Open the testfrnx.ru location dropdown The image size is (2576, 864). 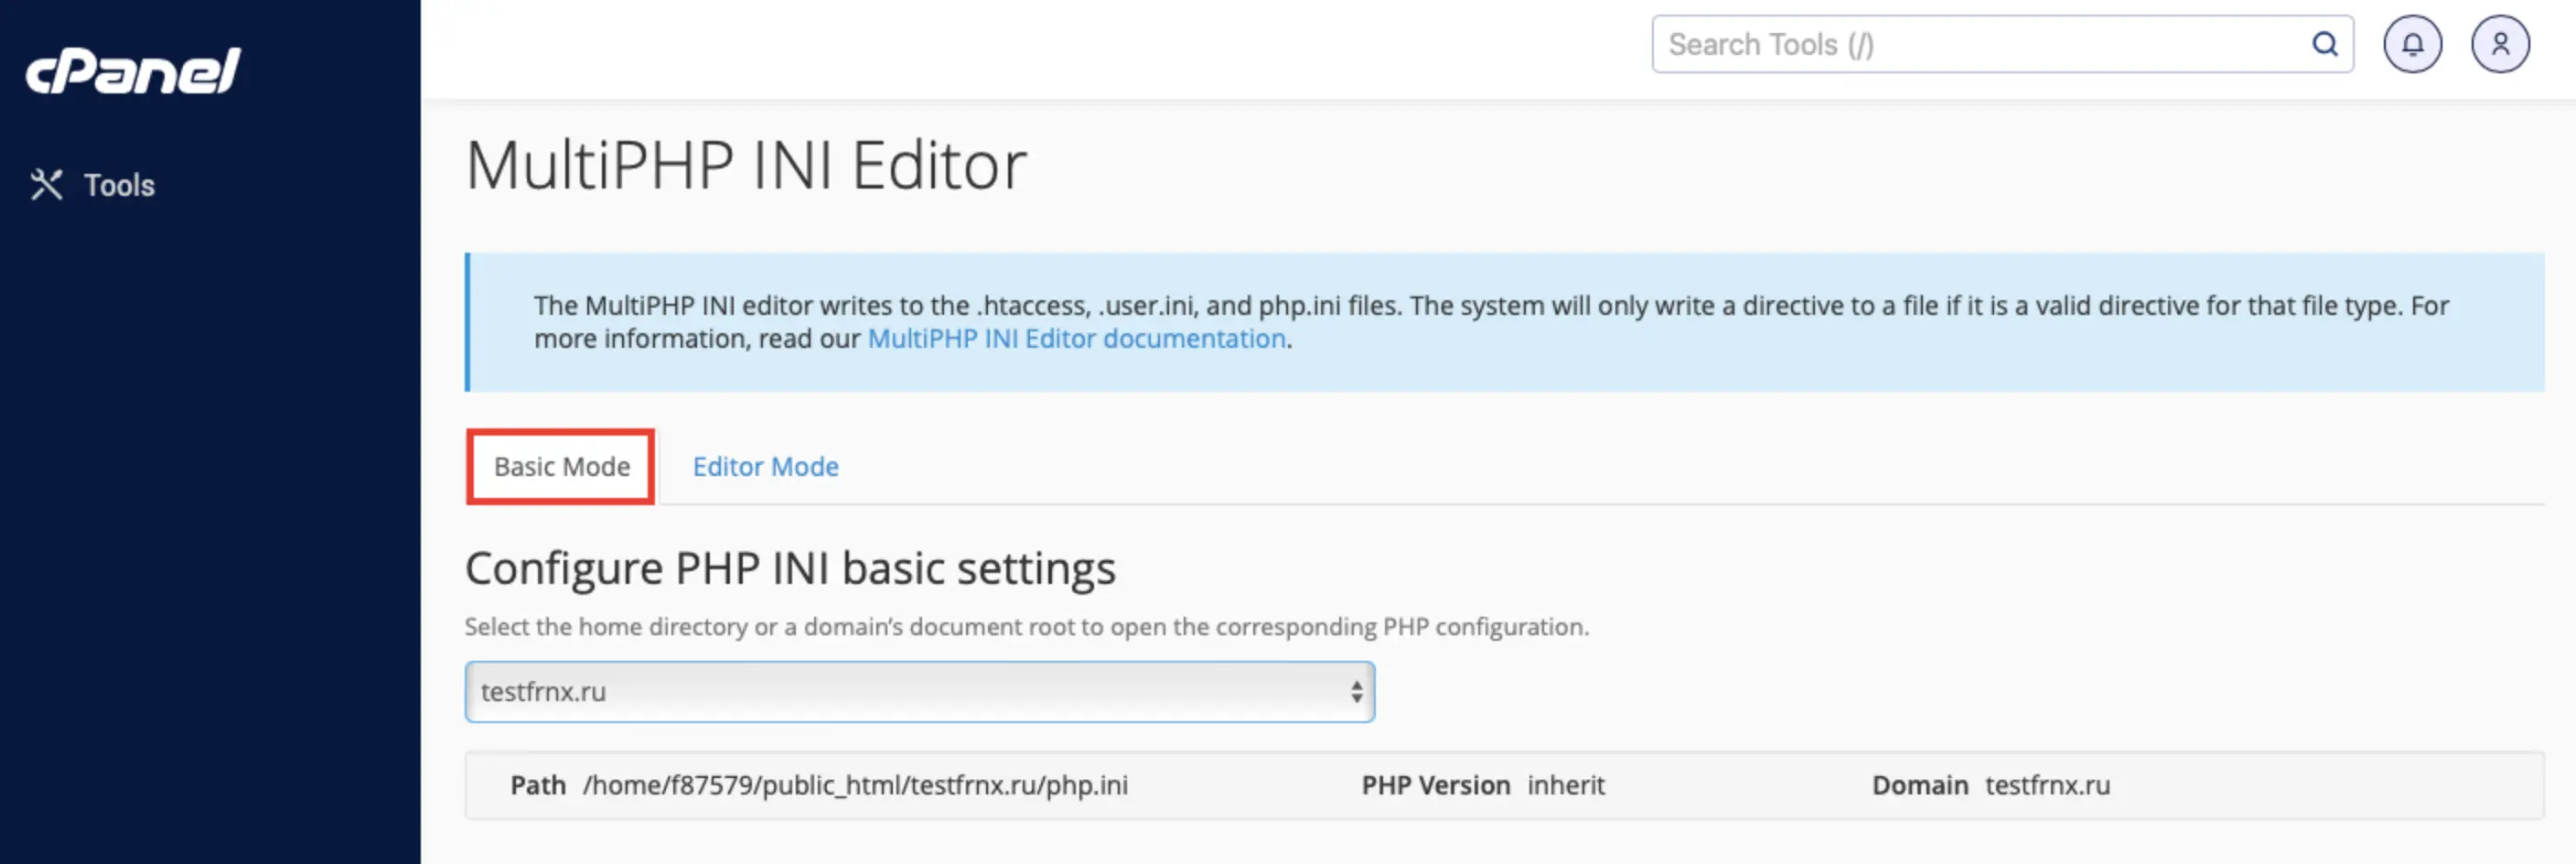point(919,692)
